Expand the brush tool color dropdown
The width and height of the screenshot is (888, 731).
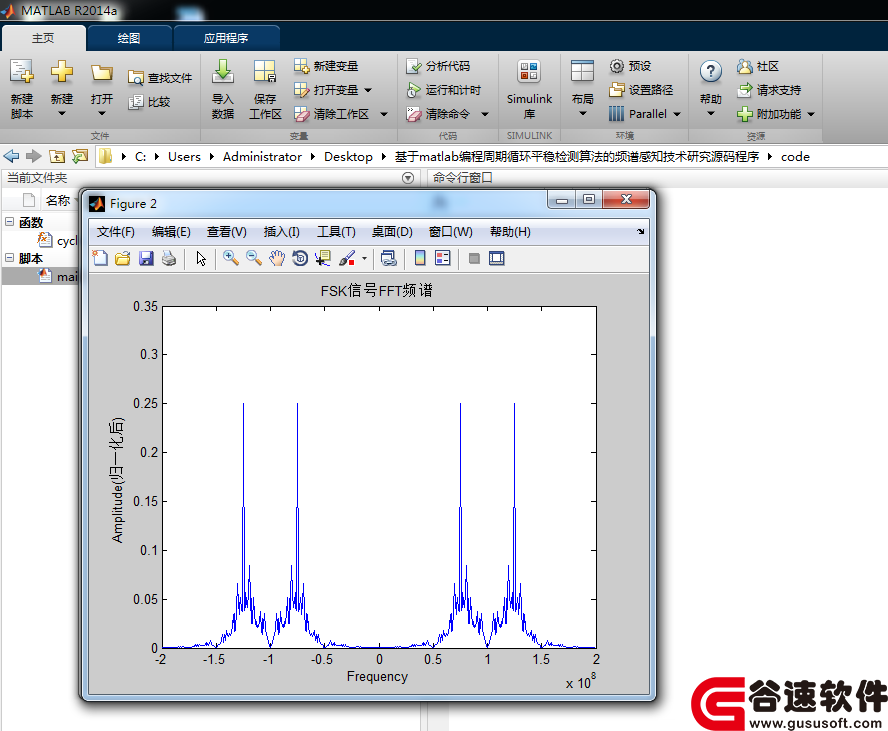[364, 259]
